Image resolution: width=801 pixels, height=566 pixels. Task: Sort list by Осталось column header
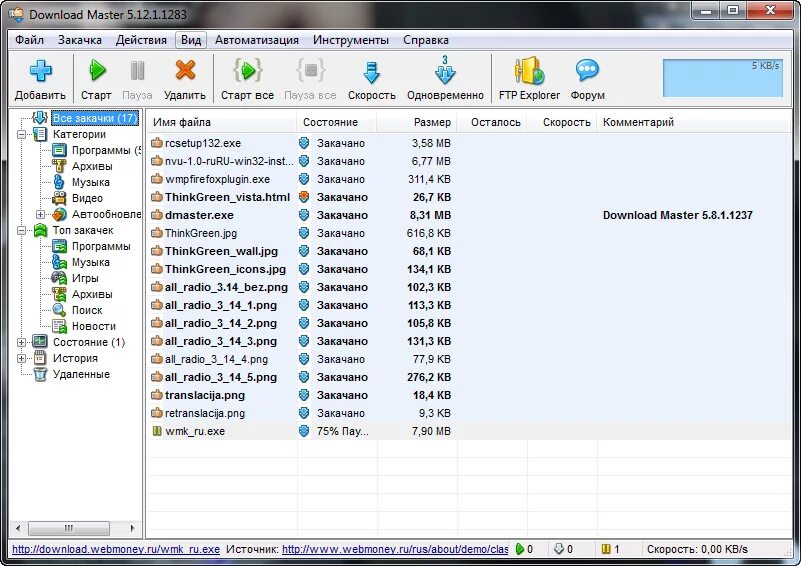492,122
